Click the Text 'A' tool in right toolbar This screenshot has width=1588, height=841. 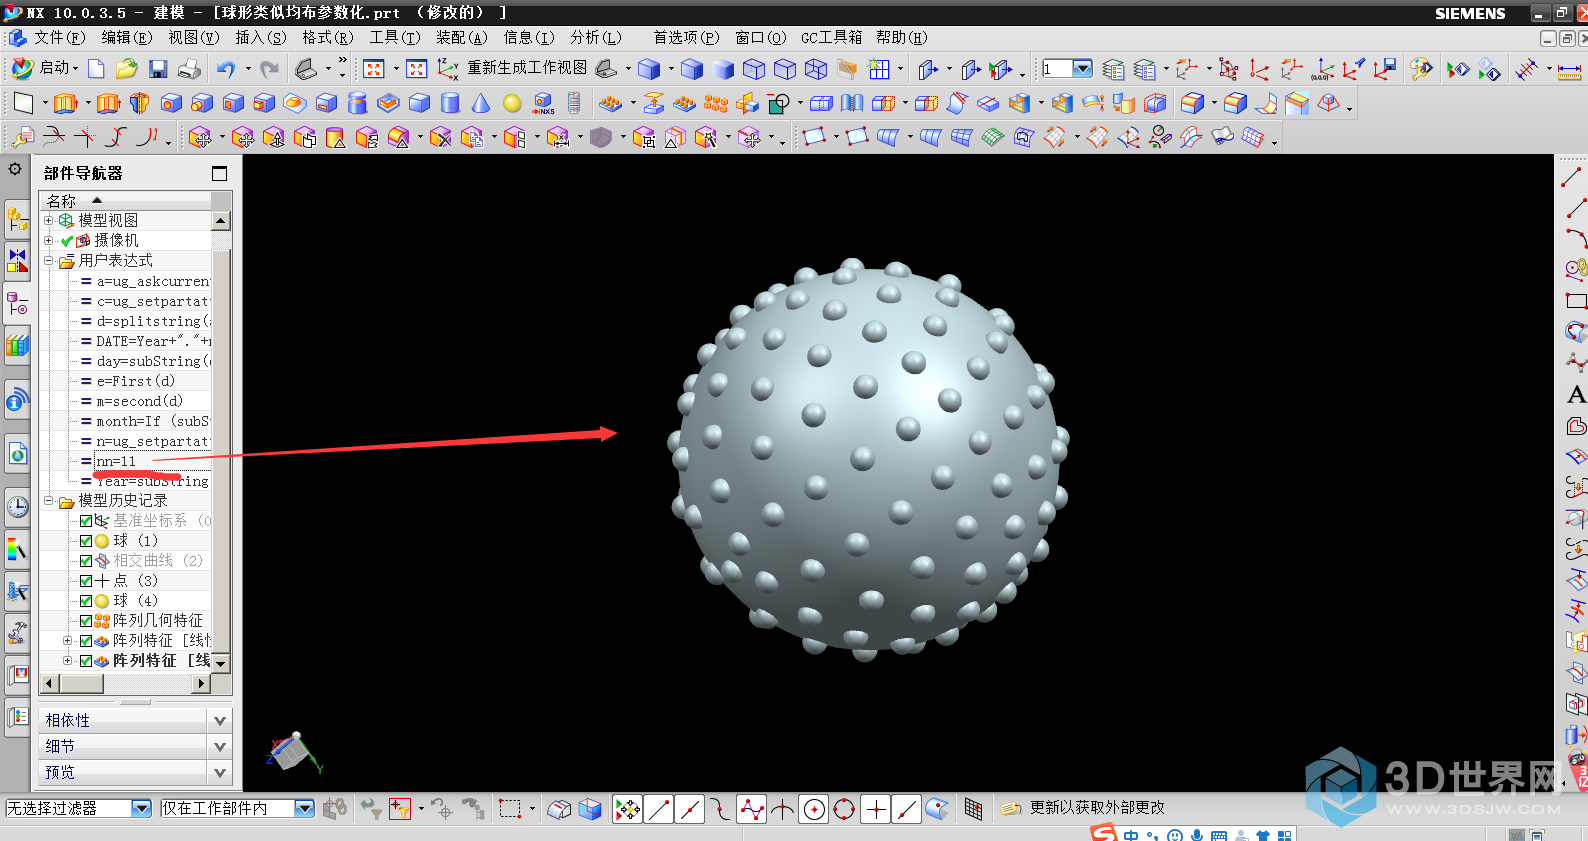point(1576,394)
